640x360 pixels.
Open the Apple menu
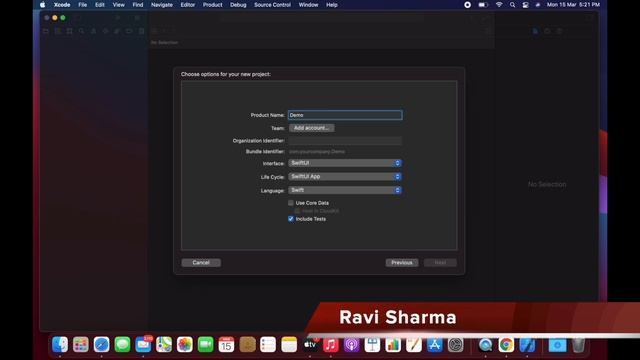42,5
